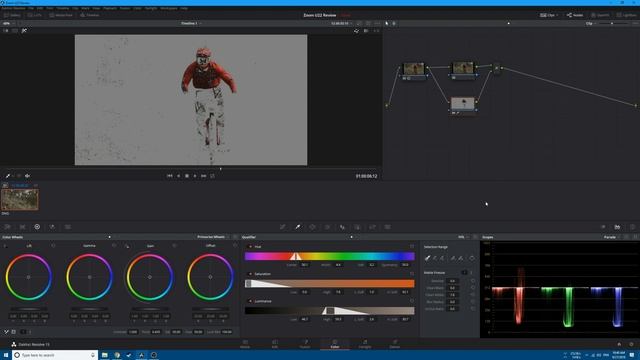The height and width of the screenshot is (360, 640).
Task: Toggle the Saturation qualifier enable dot
Action: tap(250, 274)
